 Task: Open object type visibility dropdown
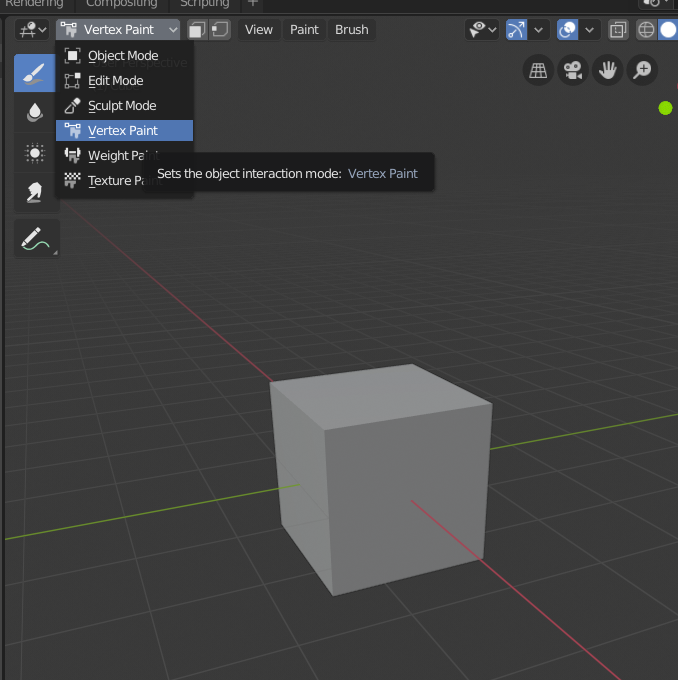[x=482, y=30]
